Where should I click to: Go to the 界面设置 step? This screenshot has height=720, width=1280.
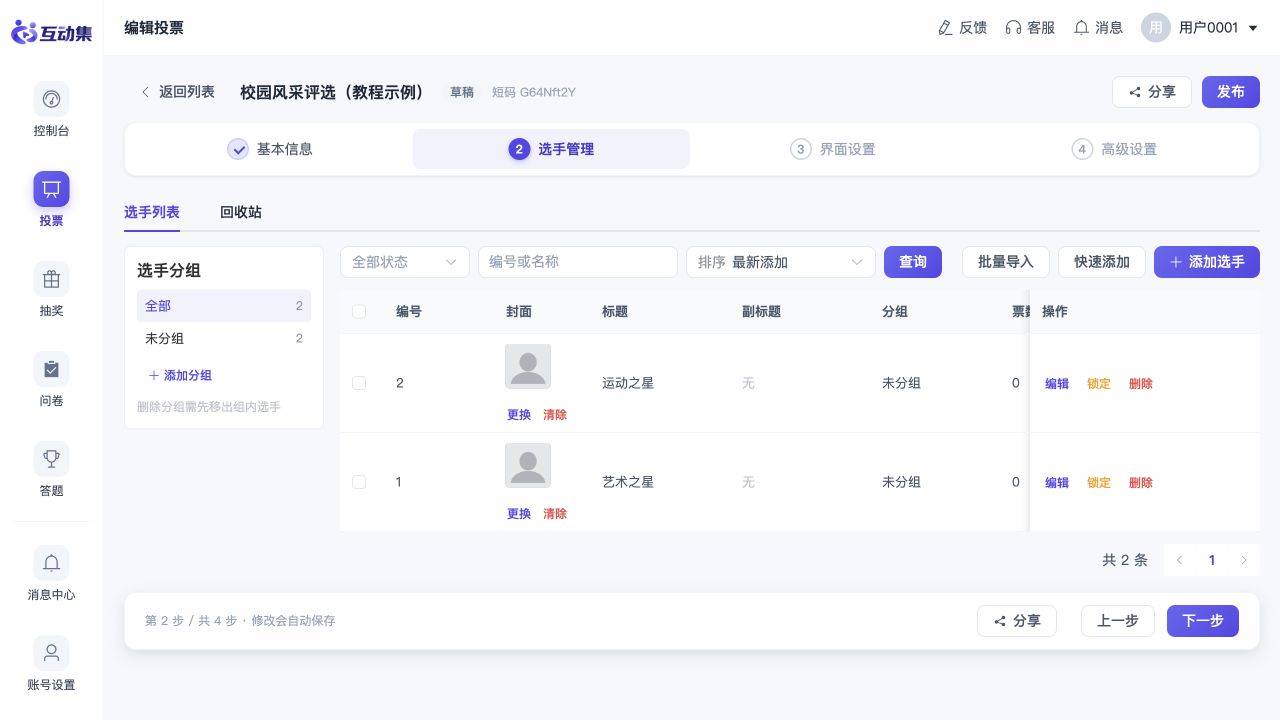click(833, 149)
